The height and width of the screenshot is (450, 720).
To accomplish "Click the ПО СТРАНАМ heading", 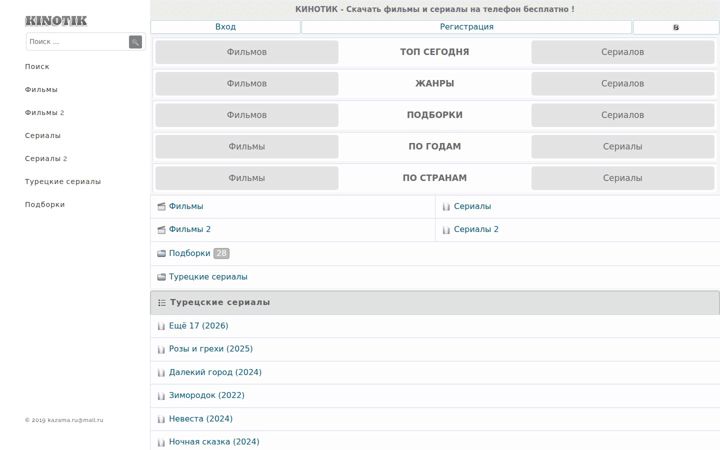I will 434,178.
